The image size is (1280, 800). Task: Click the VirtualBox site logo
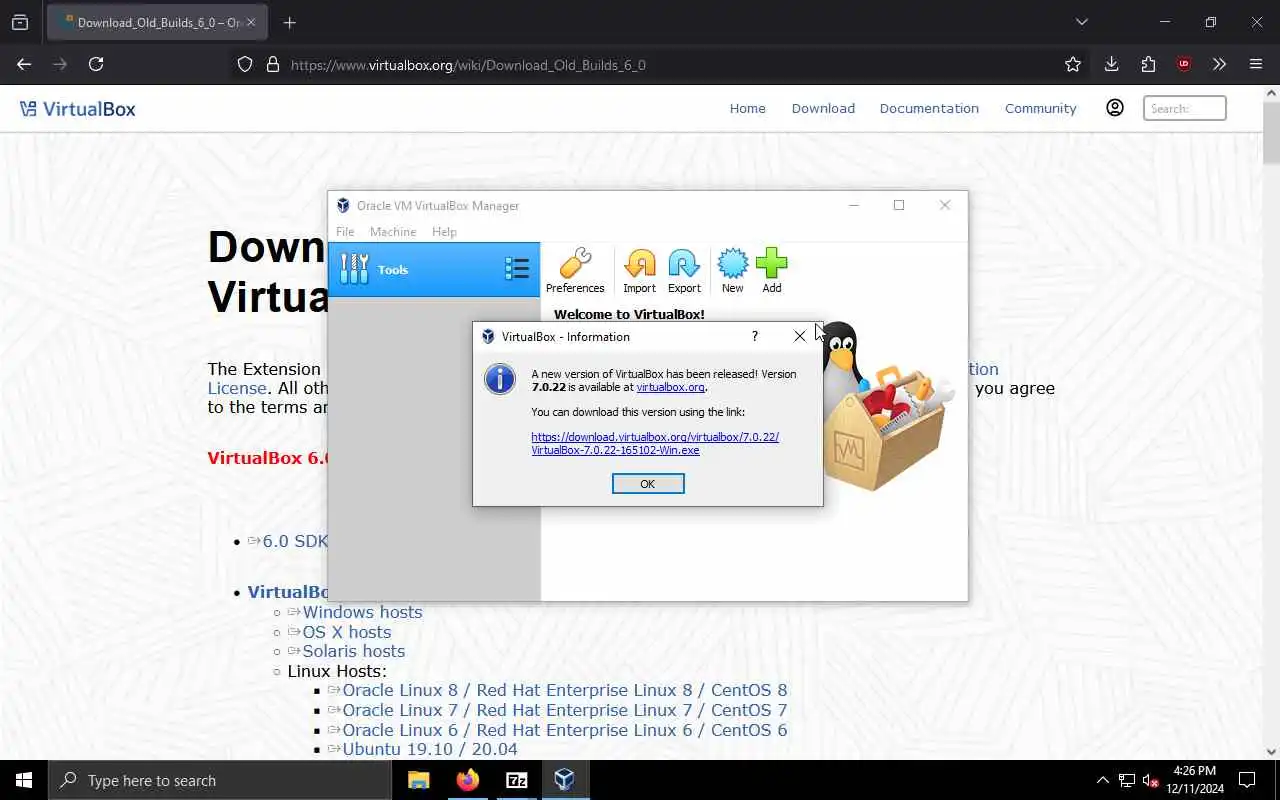(78, 109)
